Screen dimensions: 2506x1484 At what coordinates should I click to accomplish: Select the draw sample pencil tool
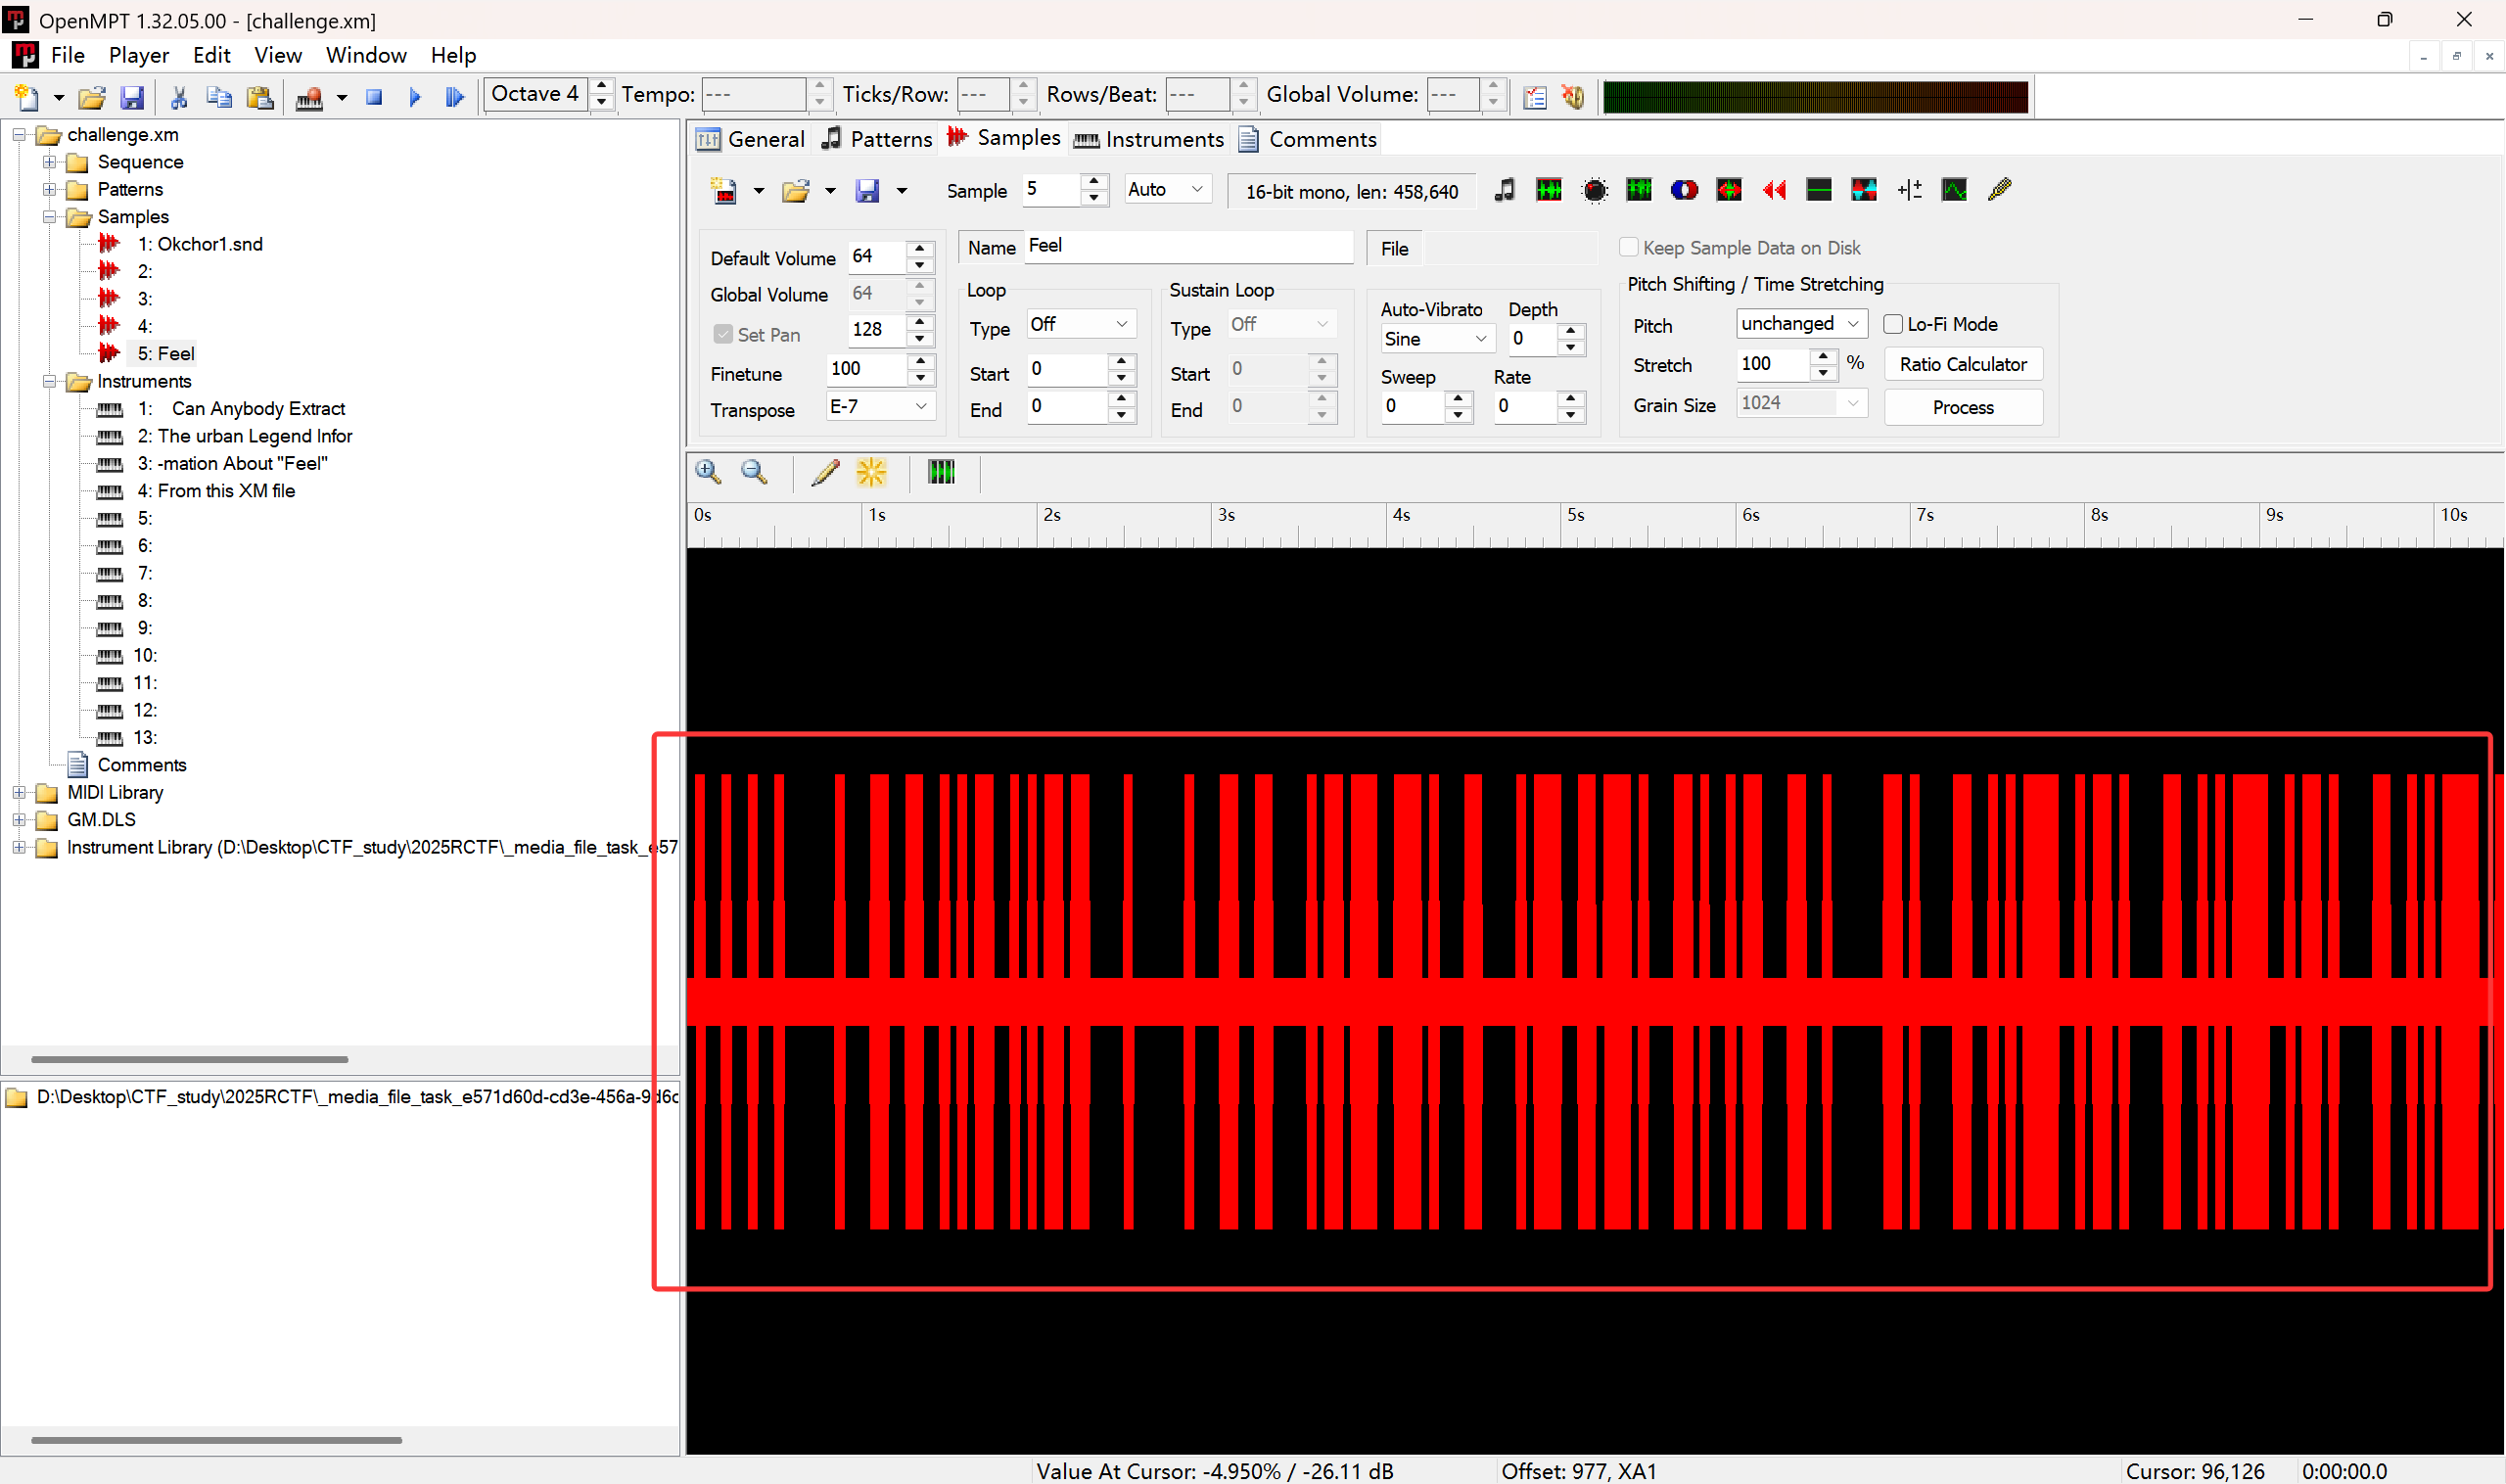point(825,472)
